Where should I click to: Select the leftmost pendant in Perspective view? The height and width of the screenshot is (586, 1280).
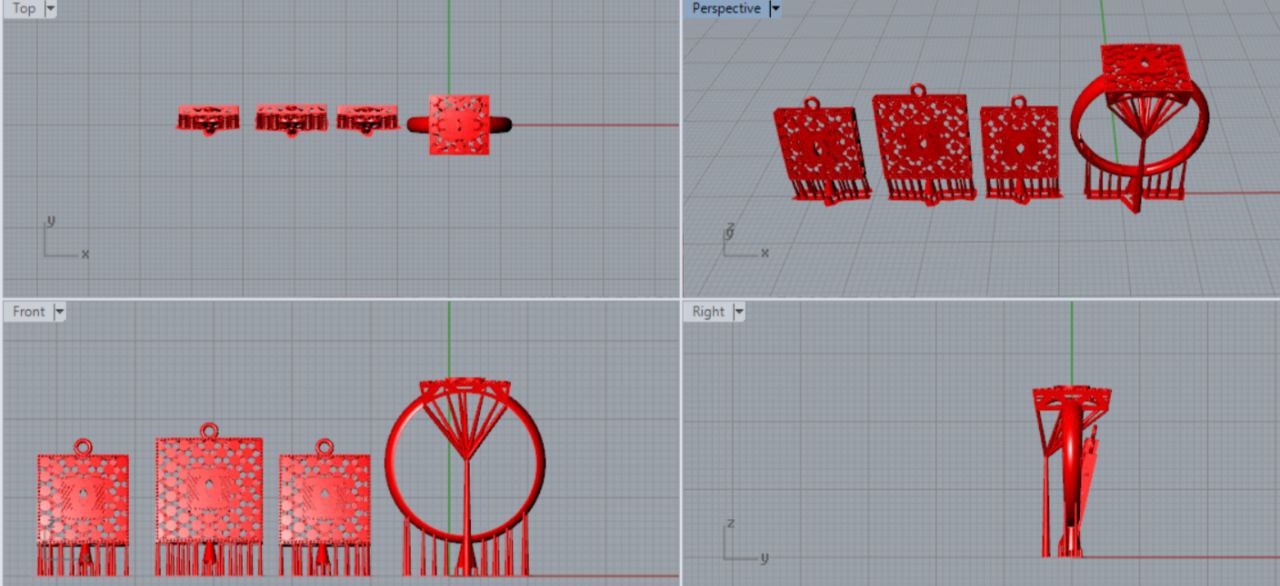click(820, 150)
